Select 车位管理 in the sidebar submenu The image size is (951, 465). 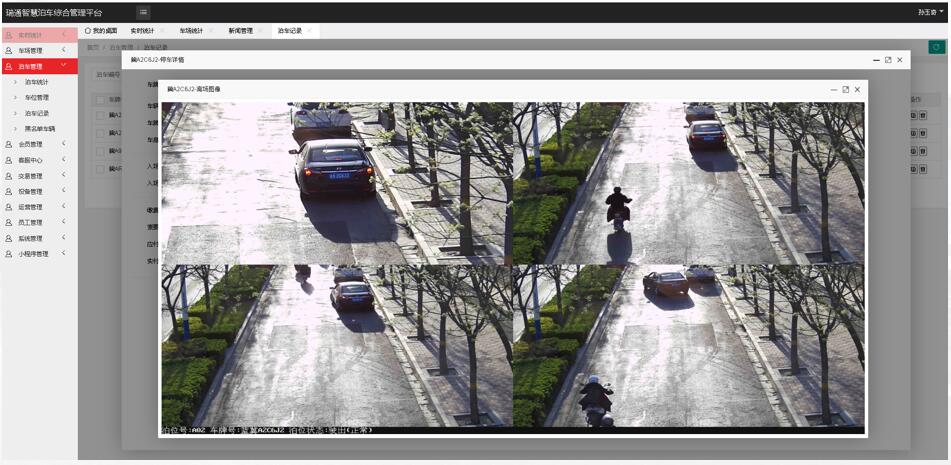point(36,98)
